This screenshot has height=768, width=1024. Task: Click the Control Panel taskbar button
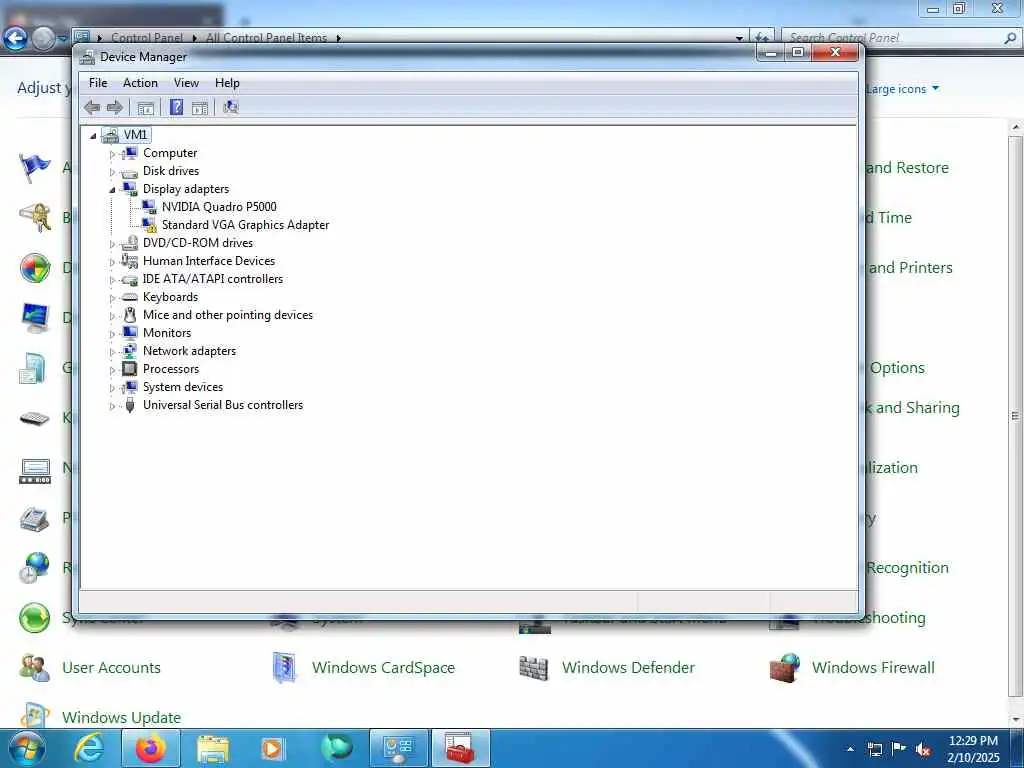coord(400,748)
